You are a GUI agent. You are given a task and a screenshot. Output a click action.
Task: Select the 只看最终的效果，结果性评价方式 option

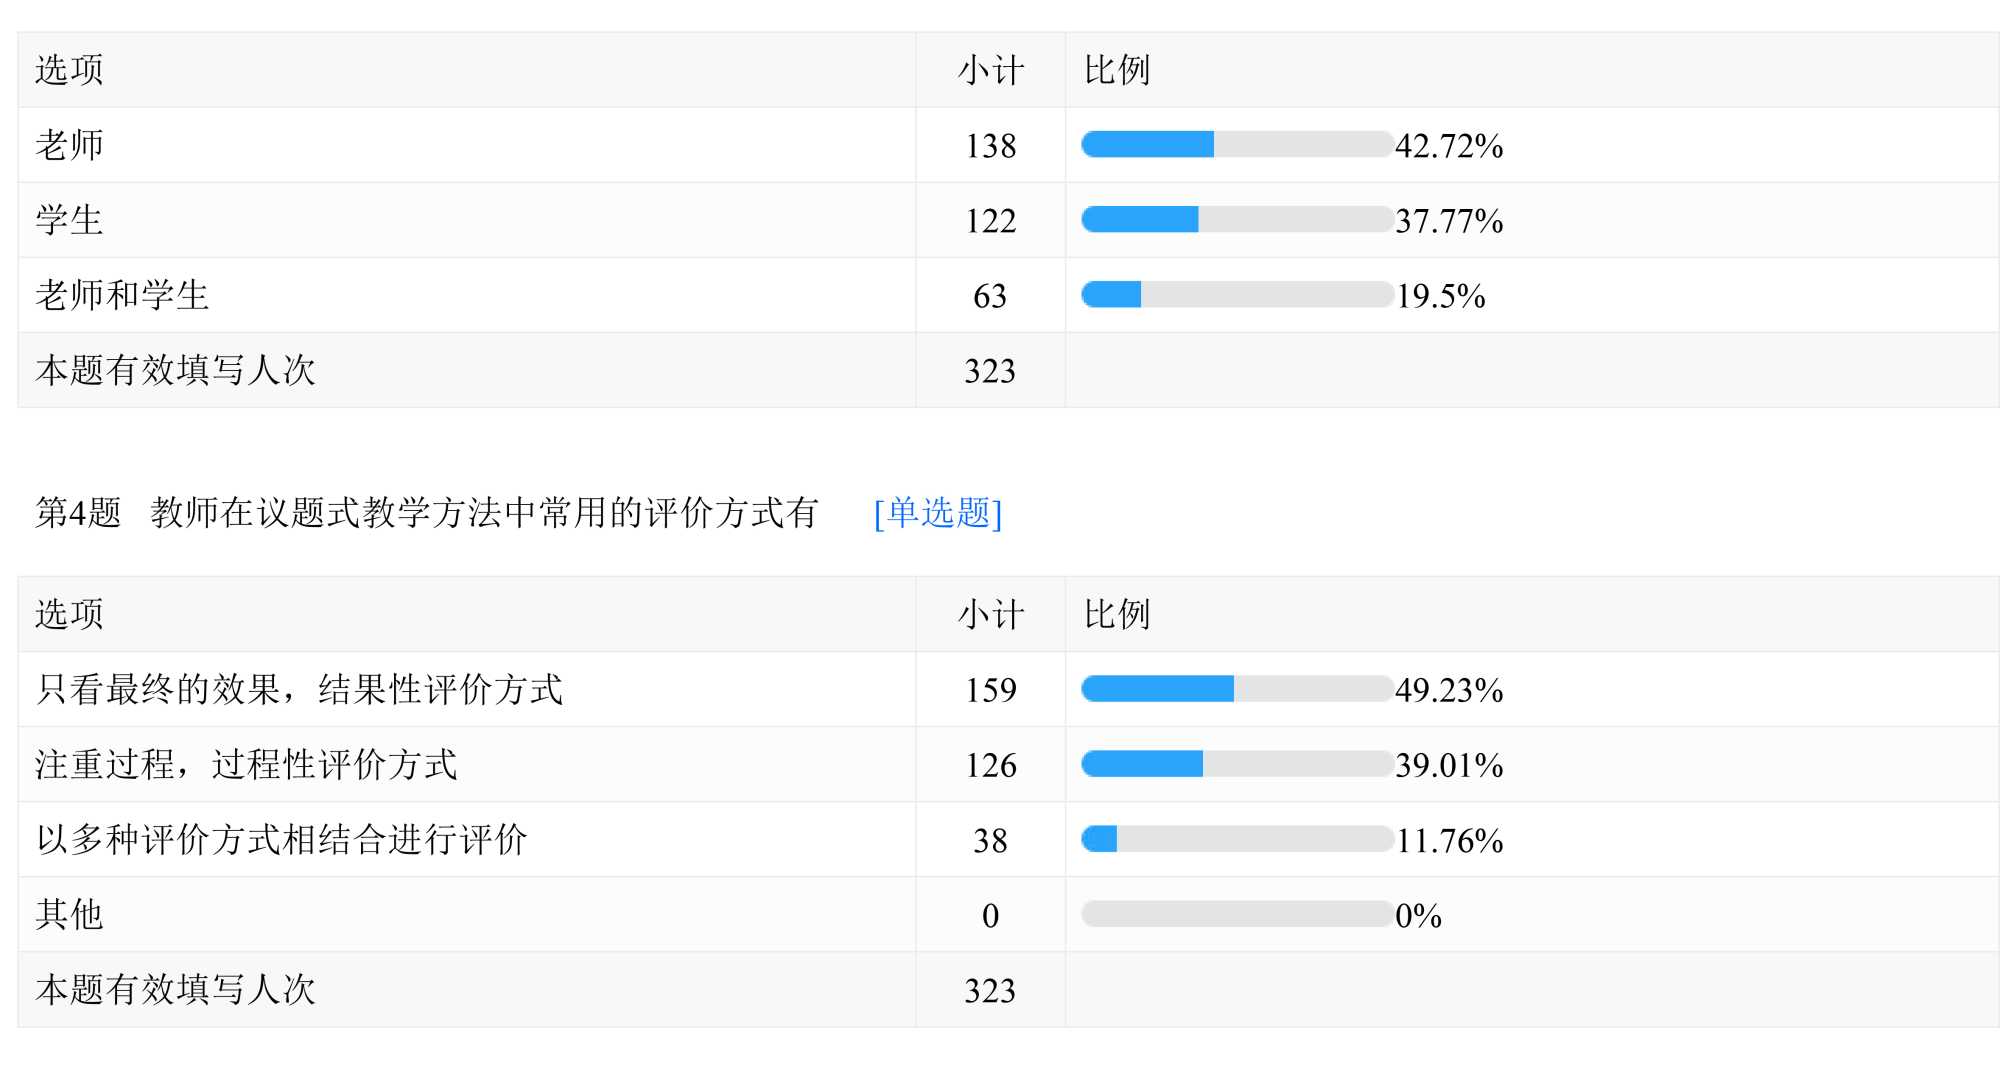click(299, 689)
